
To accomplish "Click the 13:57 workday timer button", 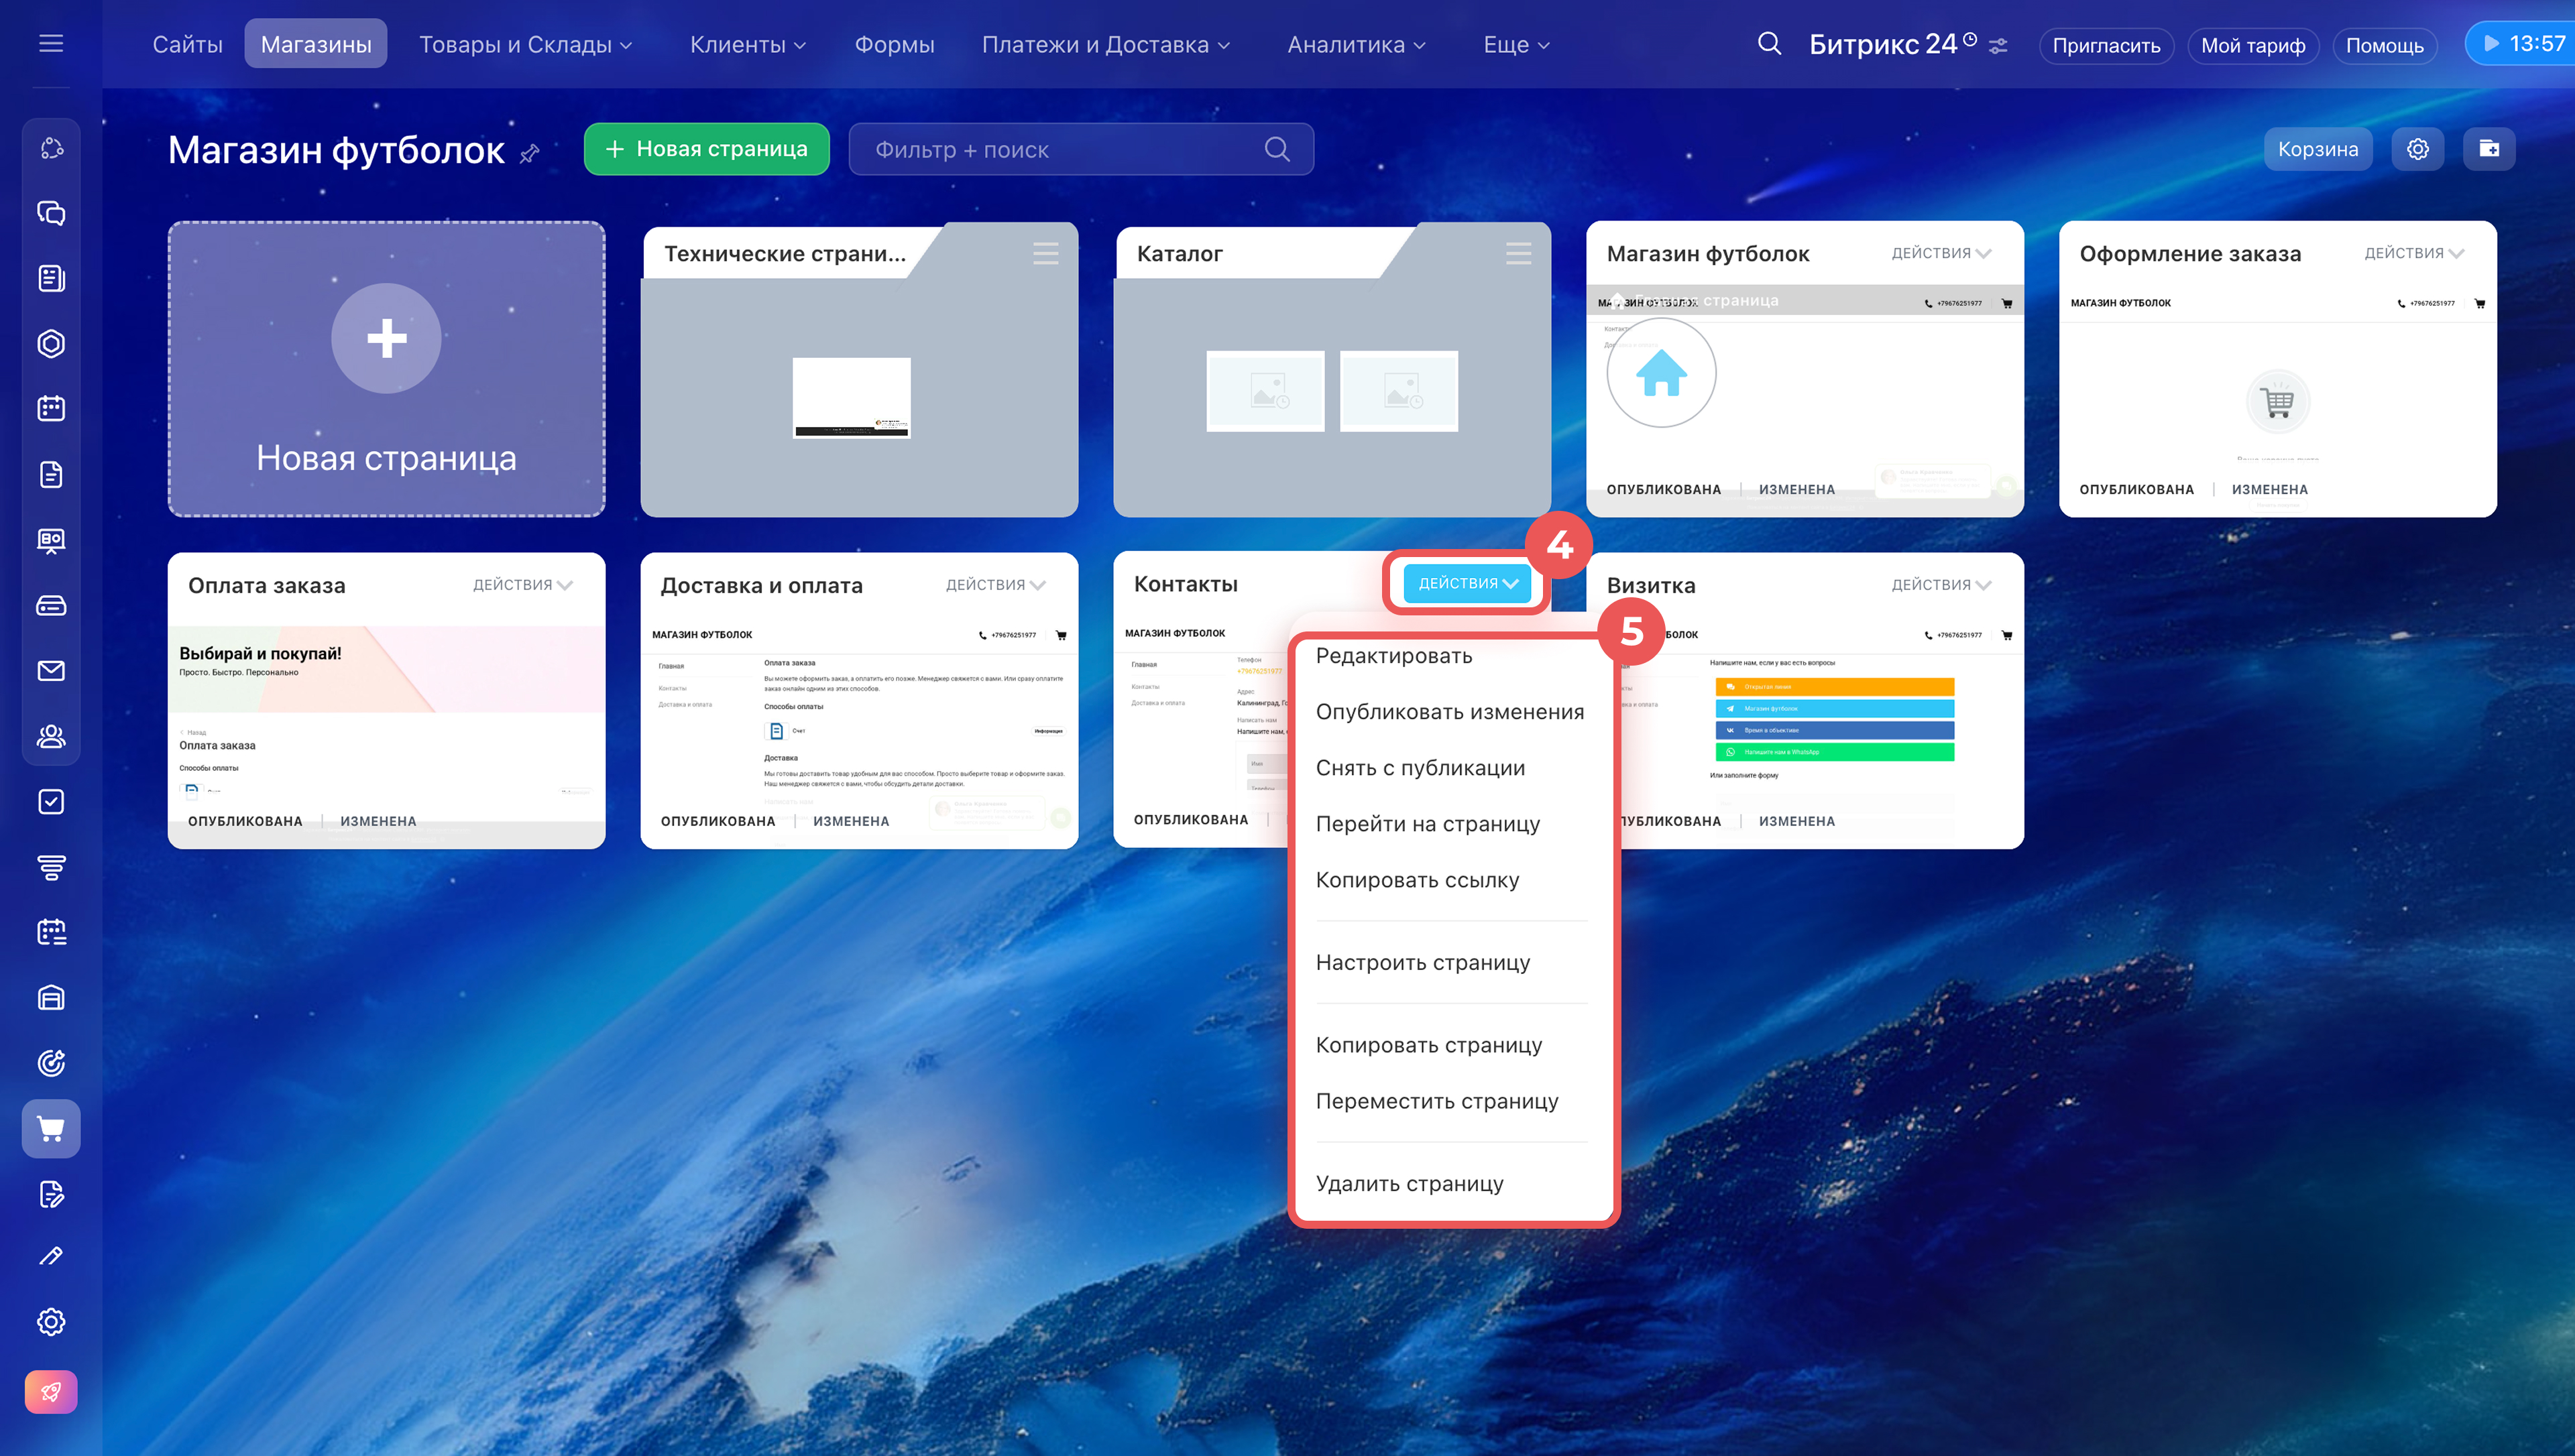I will [x=2521, y=44].
